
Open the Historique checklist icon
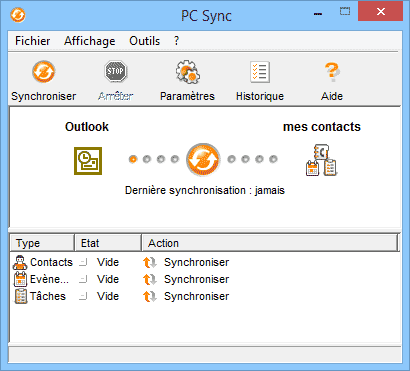(260, 72)
